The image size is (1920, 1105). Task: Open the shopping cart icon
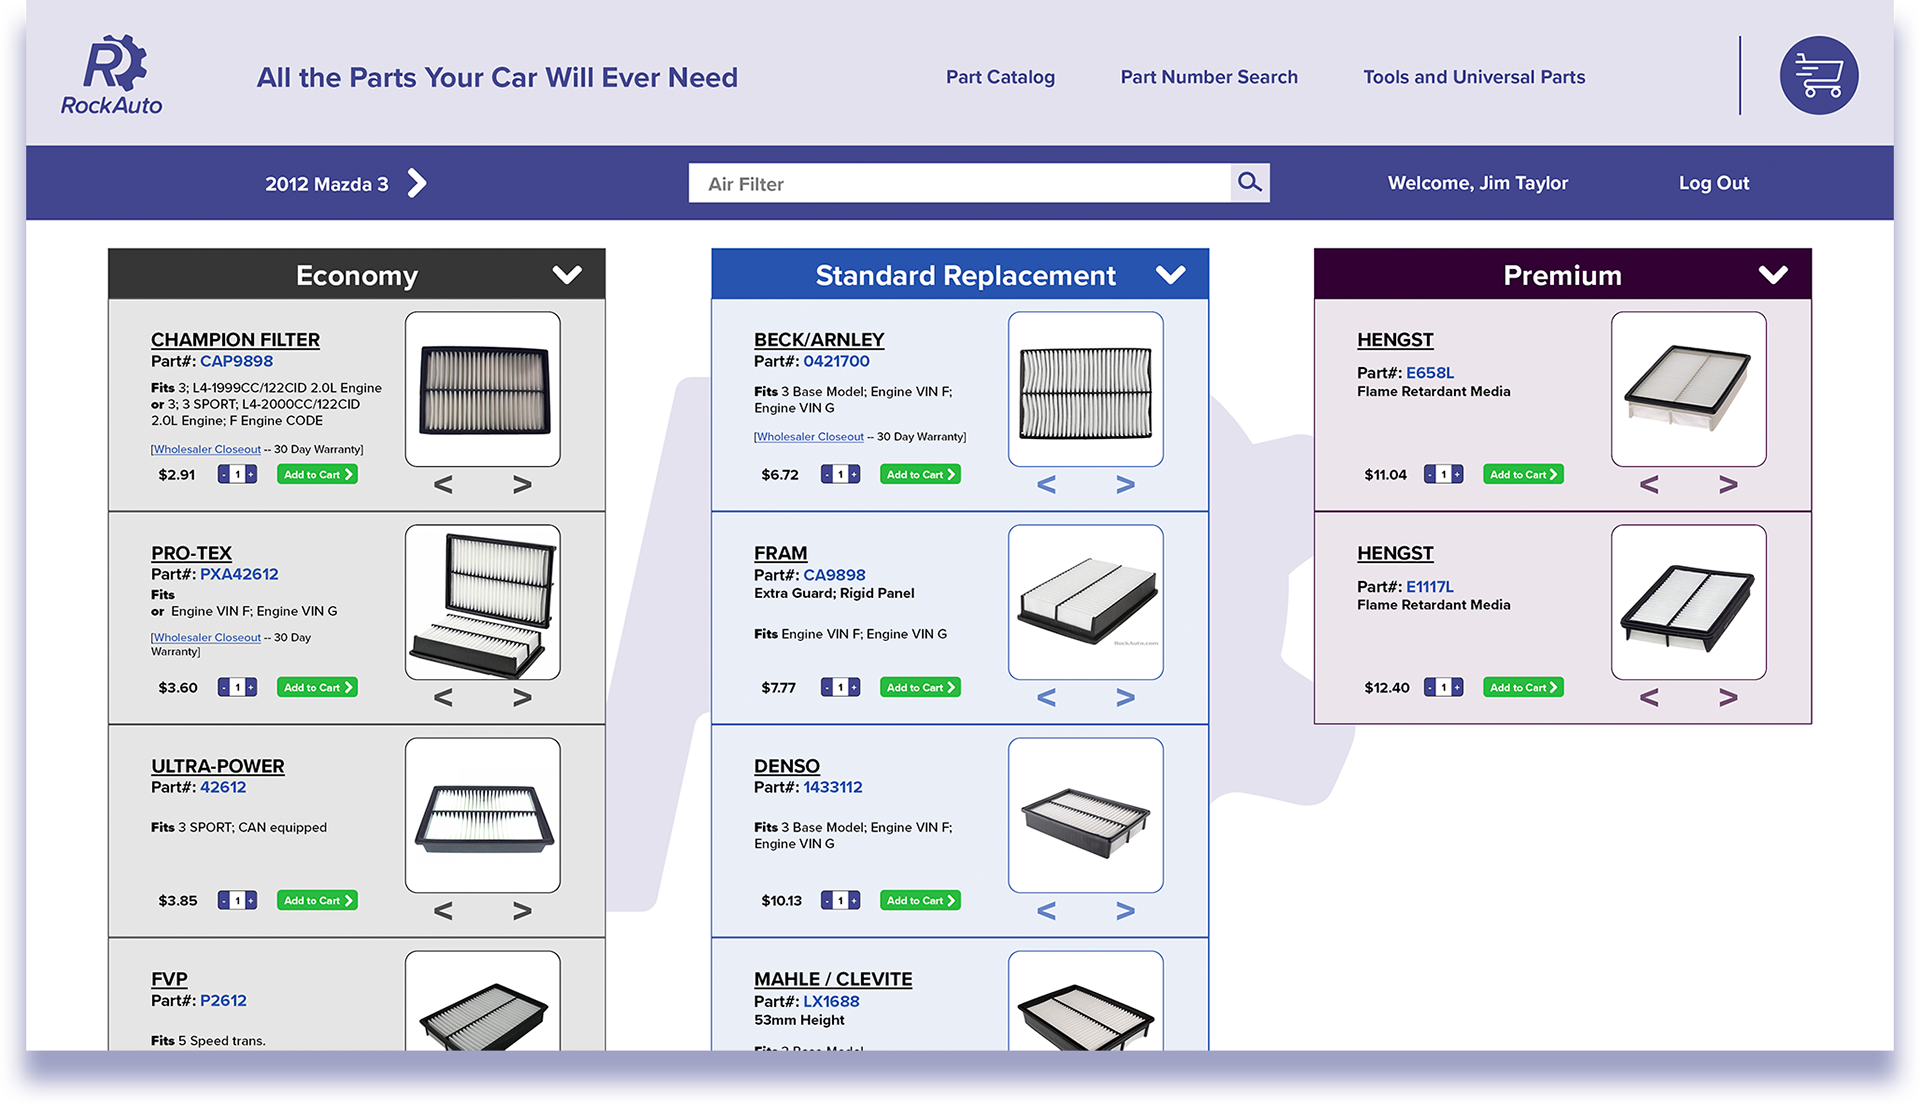click(1818, 76)
